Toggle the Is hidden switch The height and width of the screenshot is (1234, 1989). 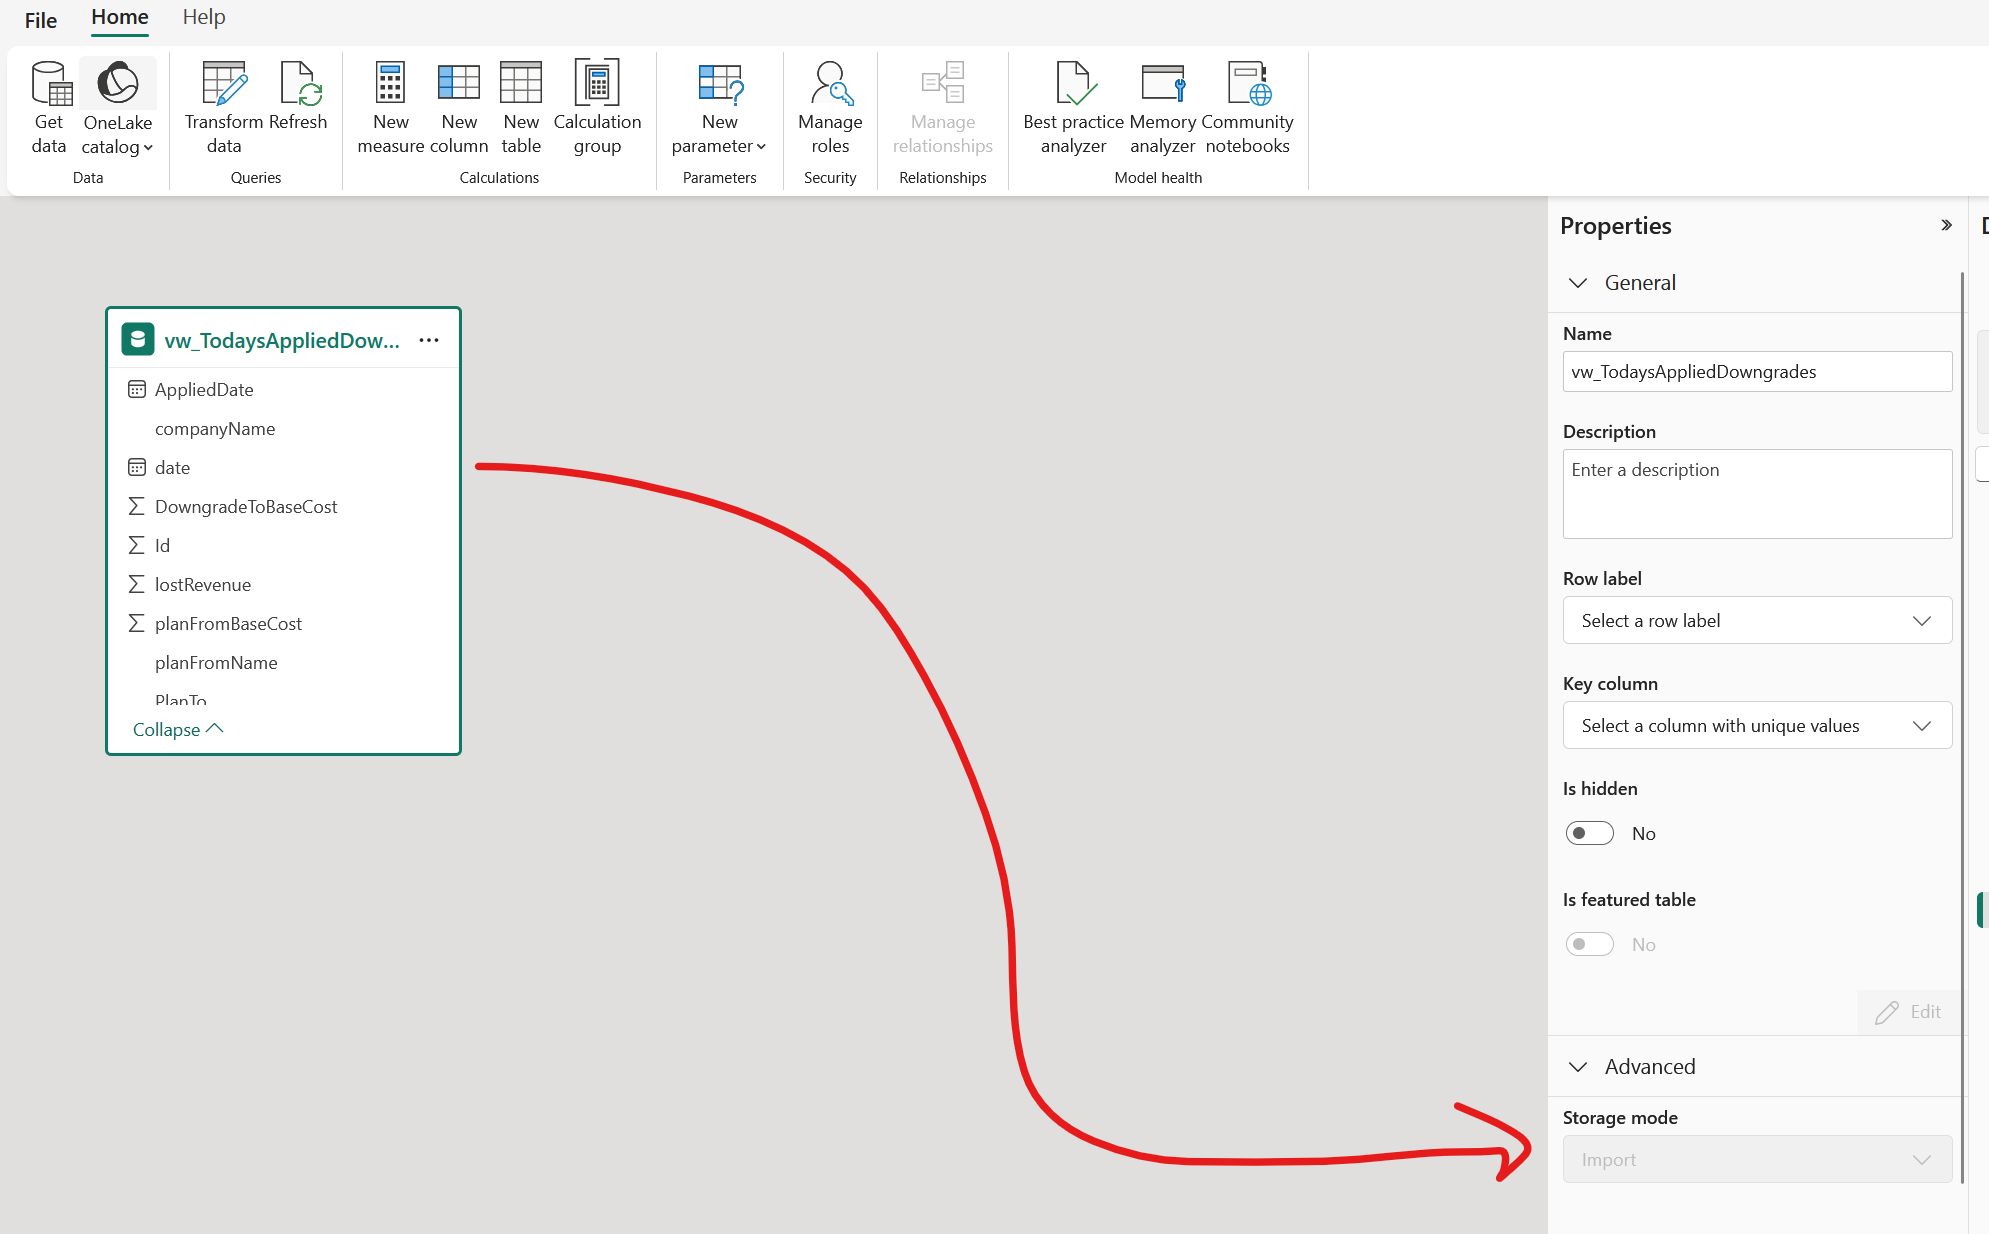pos(1589,833)
